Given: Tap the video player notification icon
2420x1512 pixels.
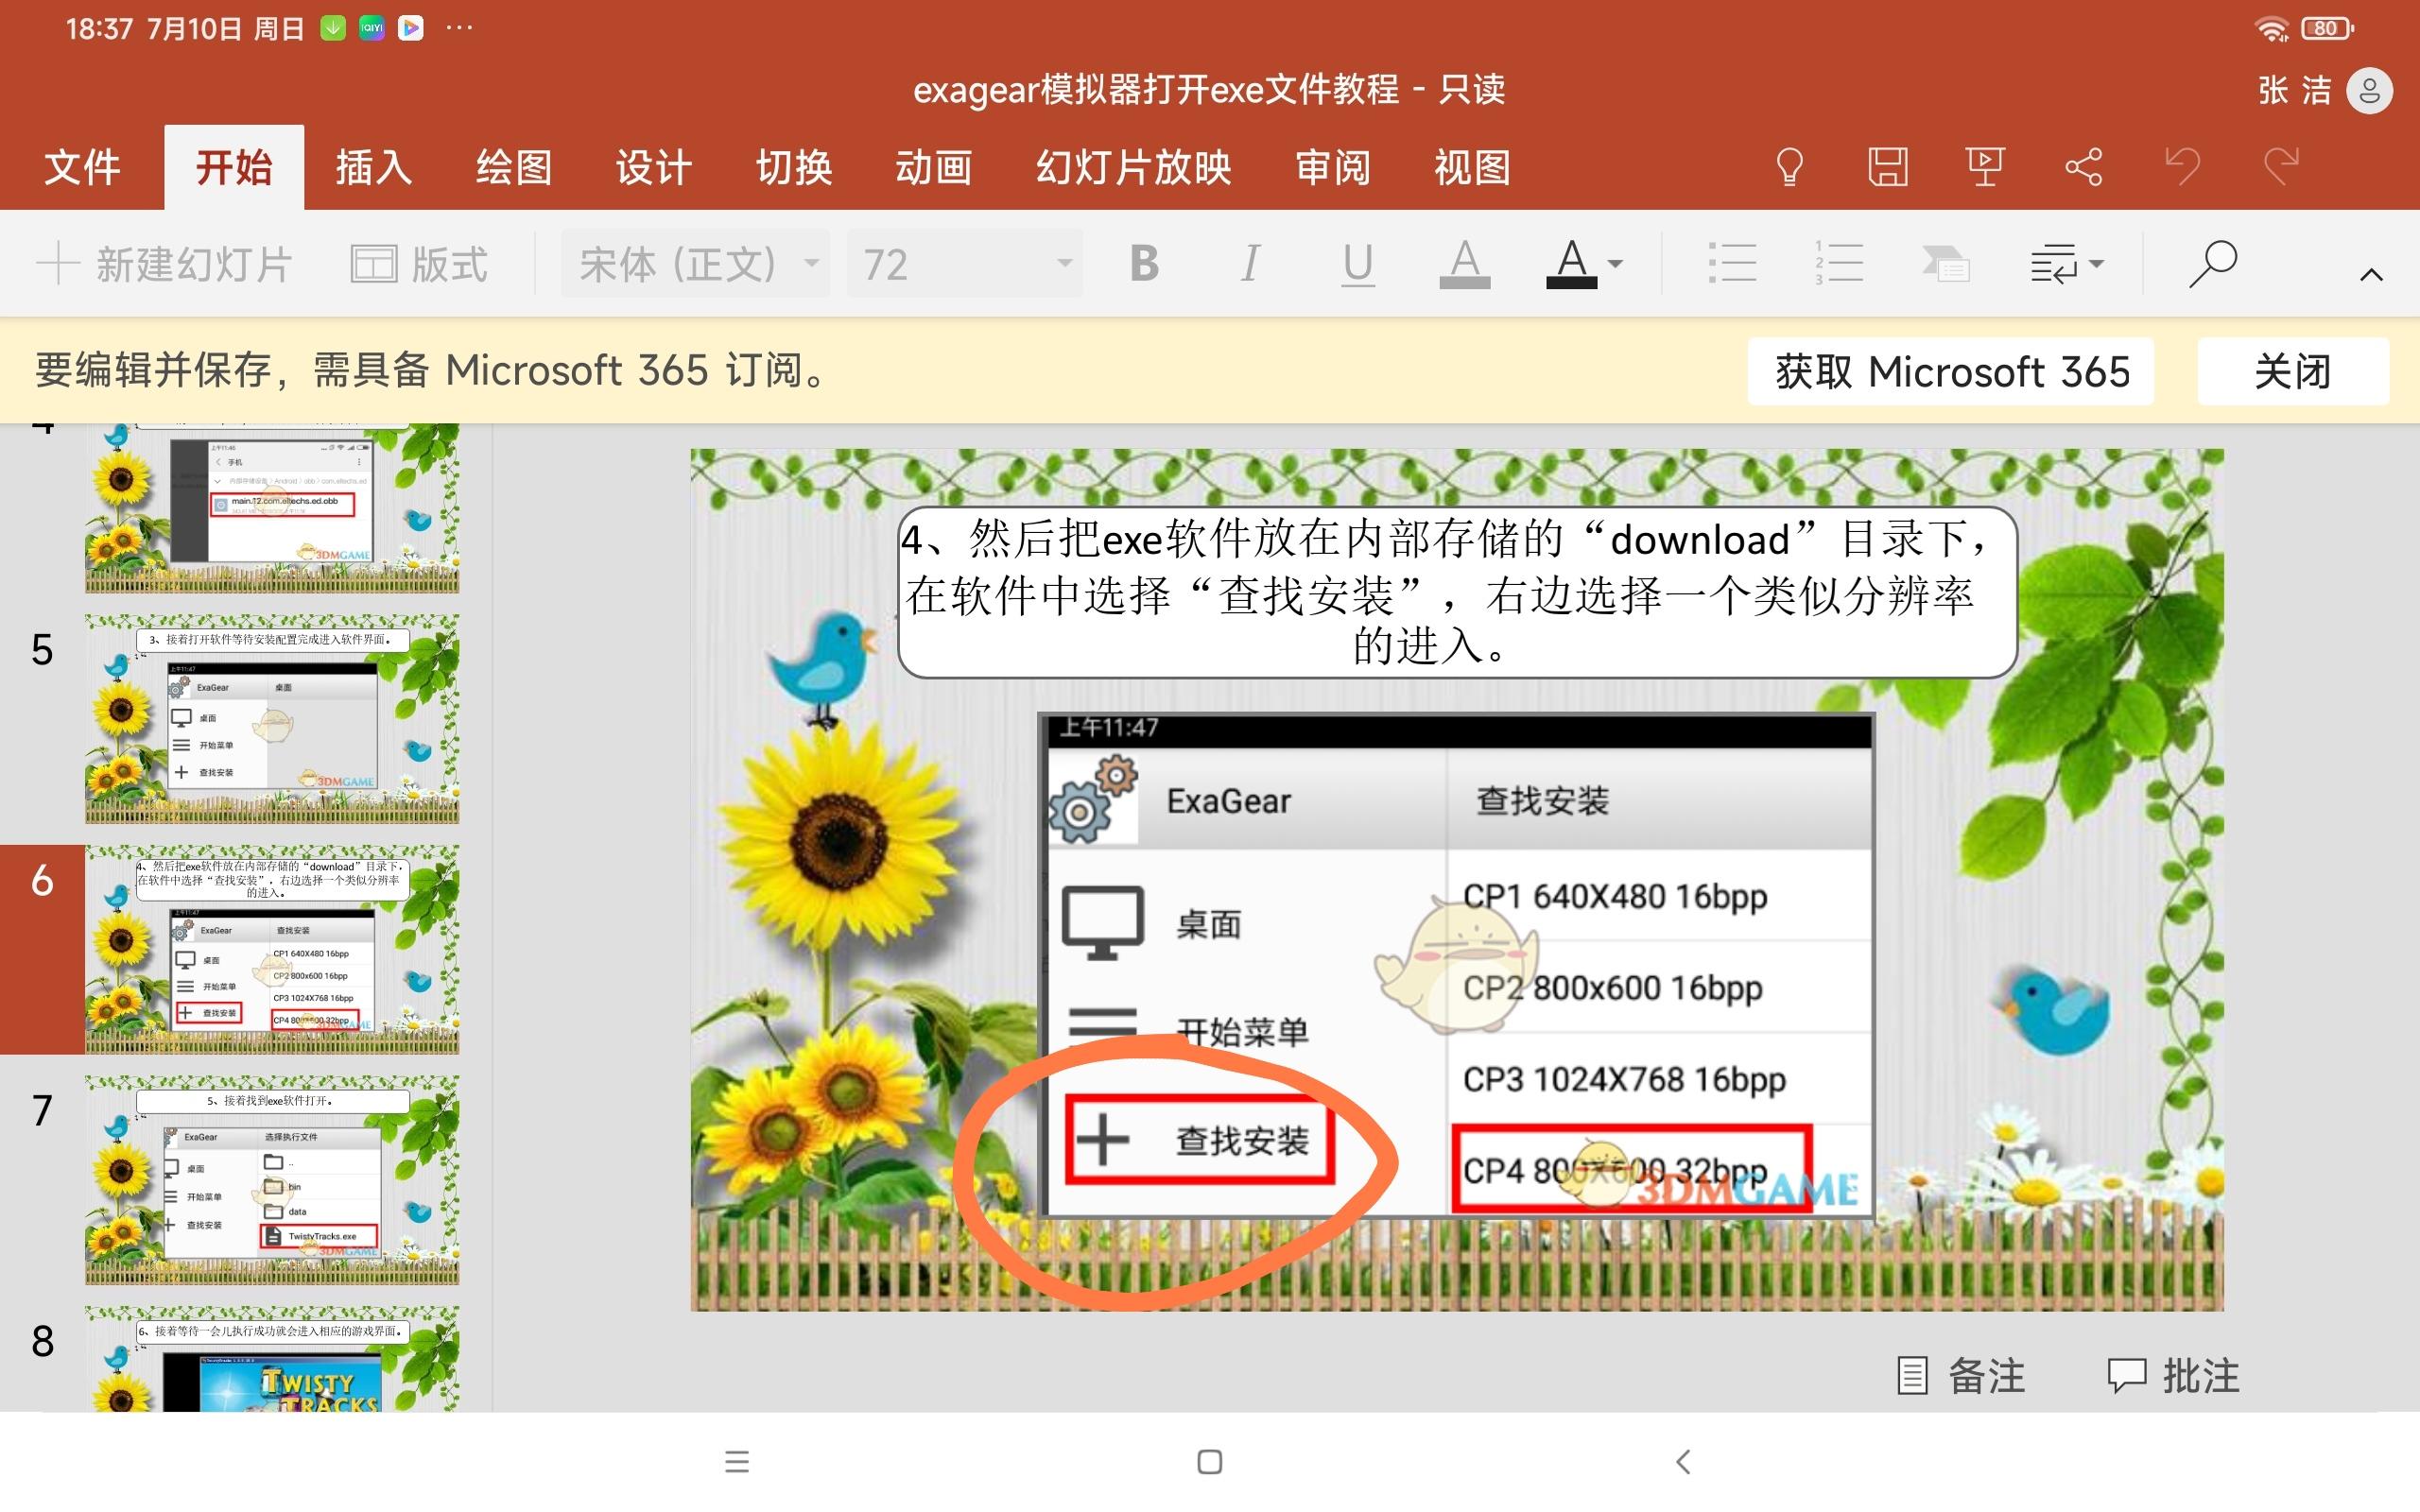Looking at the screenshot, I should [x=410, y=28].
